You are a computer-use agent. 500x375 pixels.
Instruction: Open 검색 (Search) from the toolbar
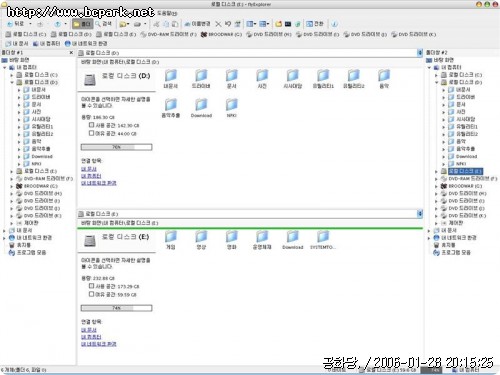click(x=103, y=24)
